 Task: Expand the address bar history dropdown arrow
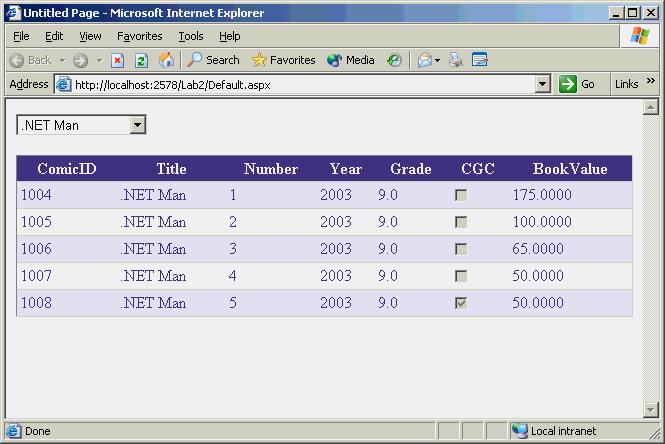(542, 84)
